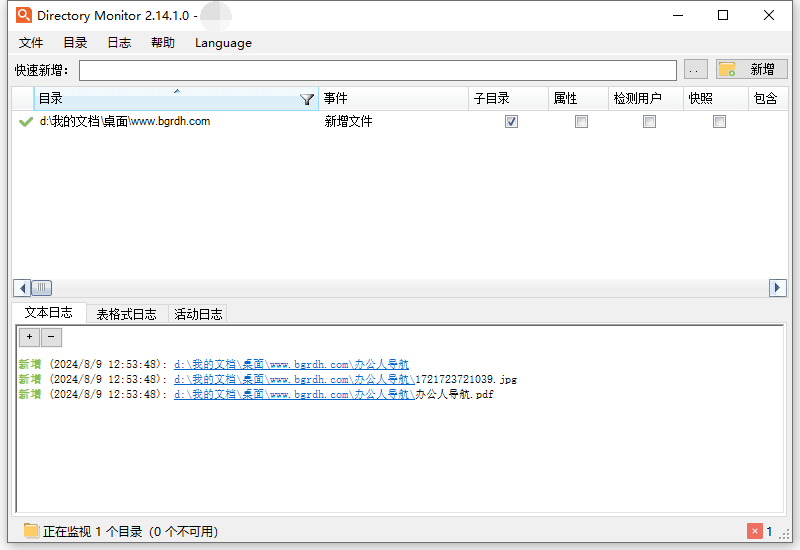Click the 快照 column header
The height and width of the screenshot is (550, 800).
pos(715,98)
